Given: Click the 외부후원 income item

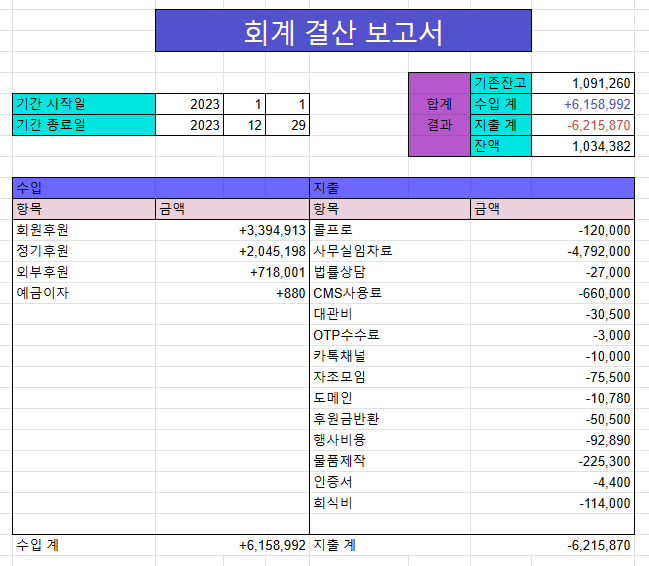Looking at the screenshot, I should [x=84, y=272].
